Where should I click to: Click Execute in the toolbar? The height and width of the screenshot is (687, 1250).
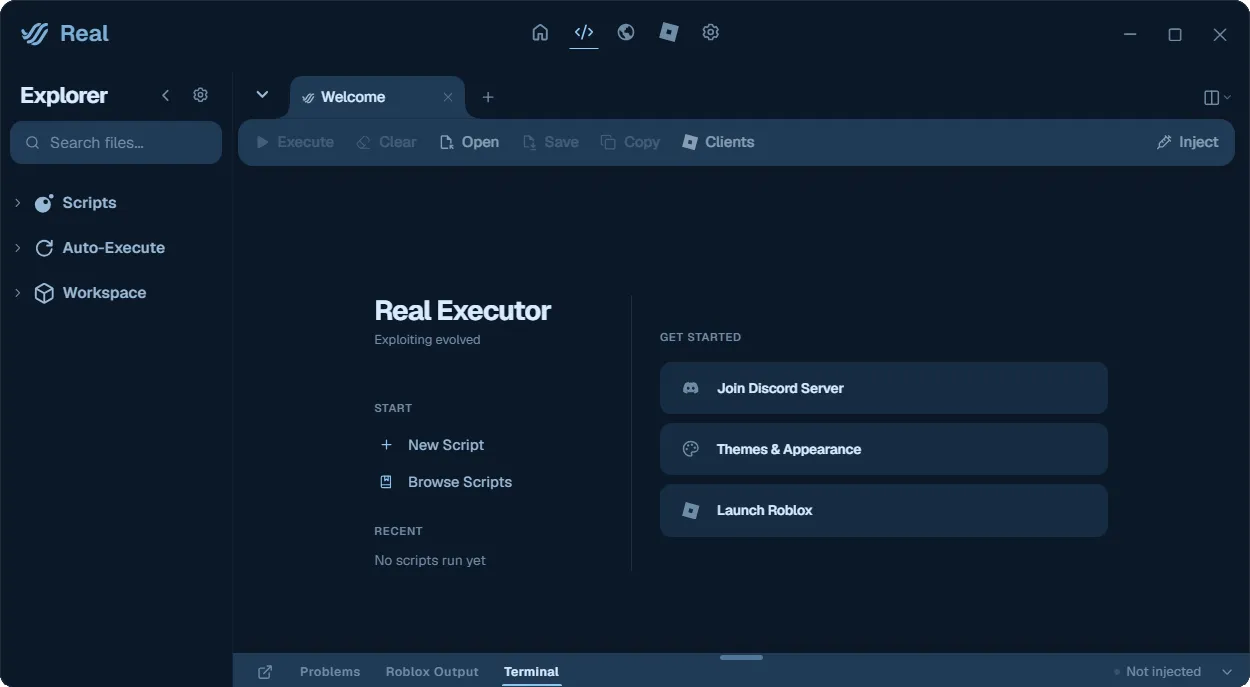coord(295,142)
